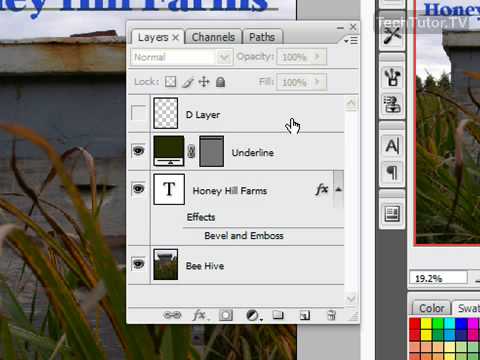Select the D Layer thumbnail
This screenshot has height=360, width=480.
[166, 113]
